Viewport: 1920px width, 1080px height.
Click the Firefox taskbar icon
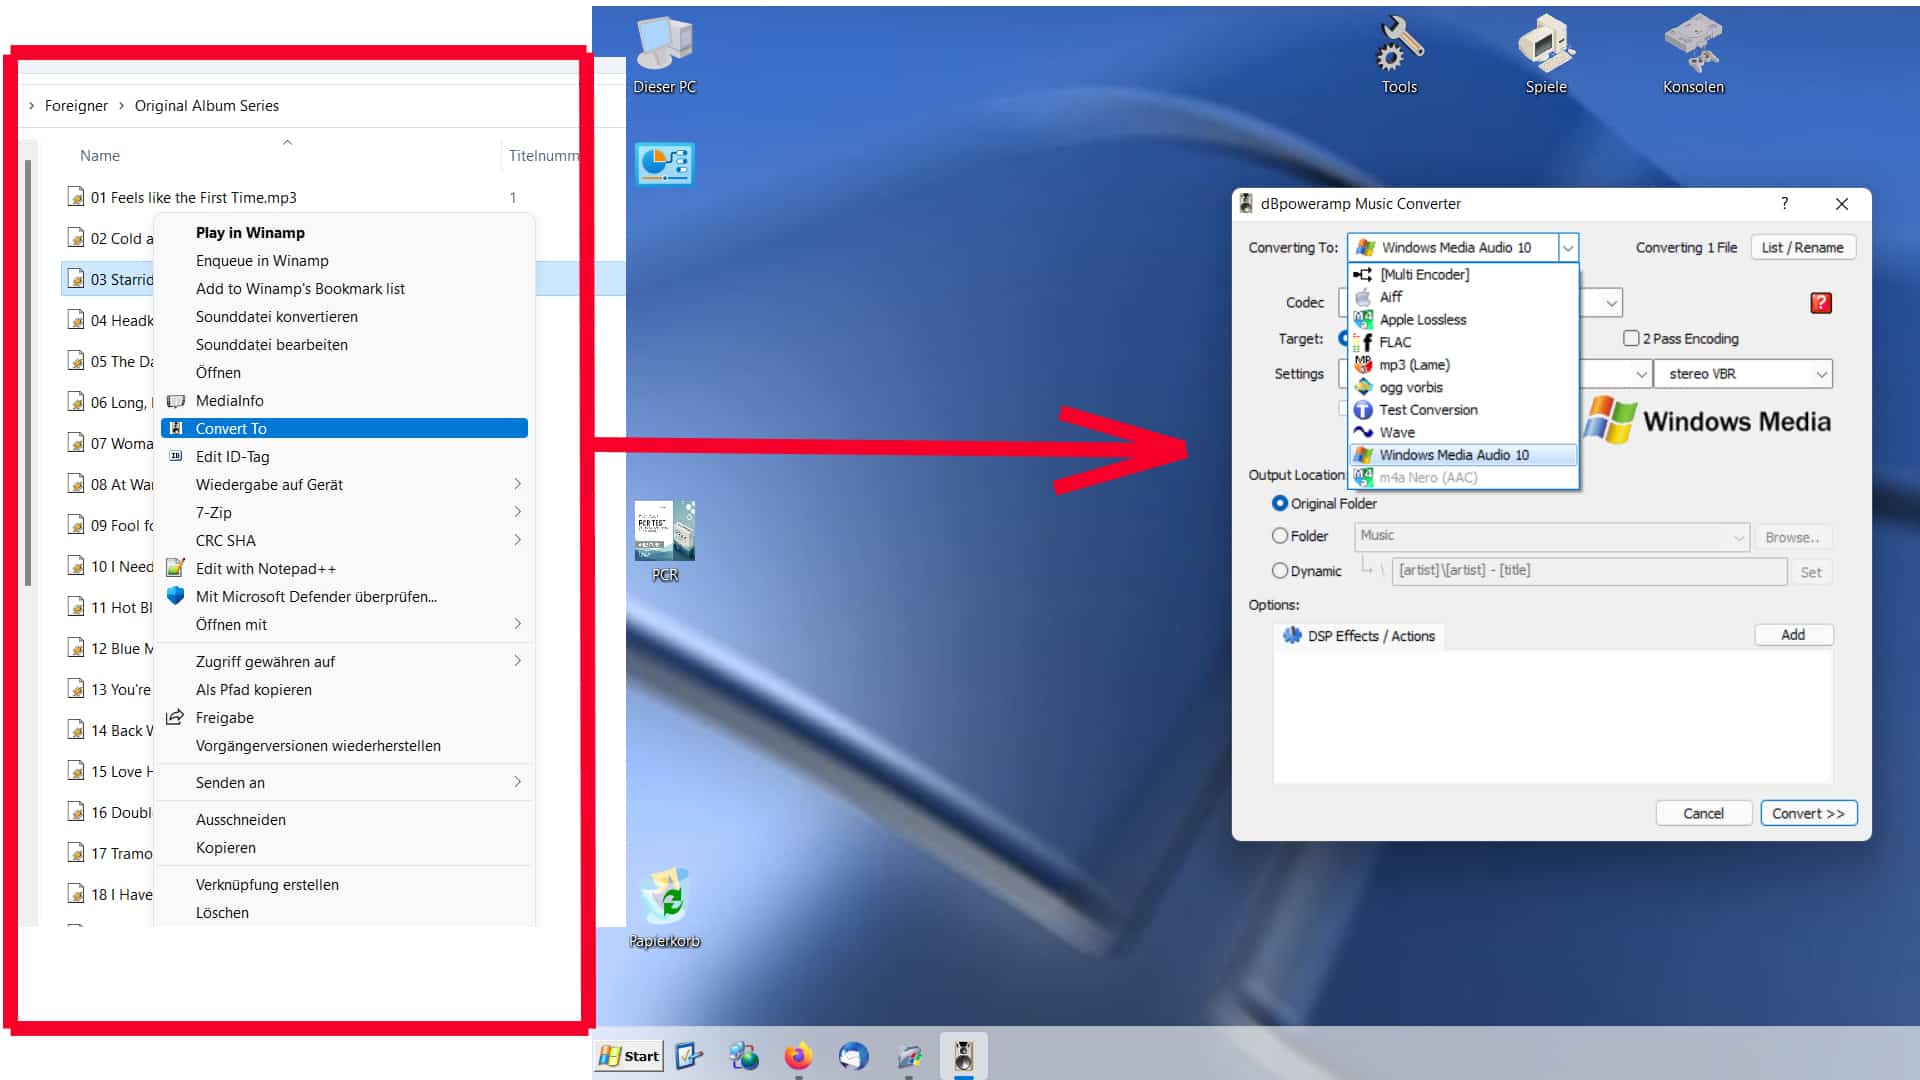click(798, 1056)
